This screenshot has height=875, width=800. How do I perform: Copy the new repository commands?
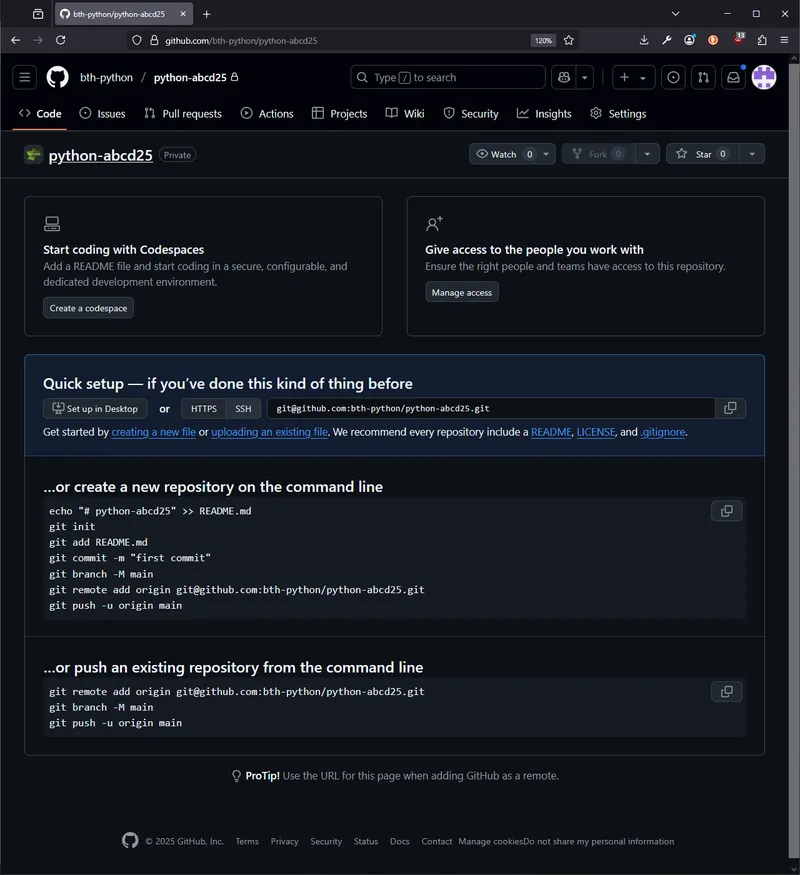click(726, 511)
